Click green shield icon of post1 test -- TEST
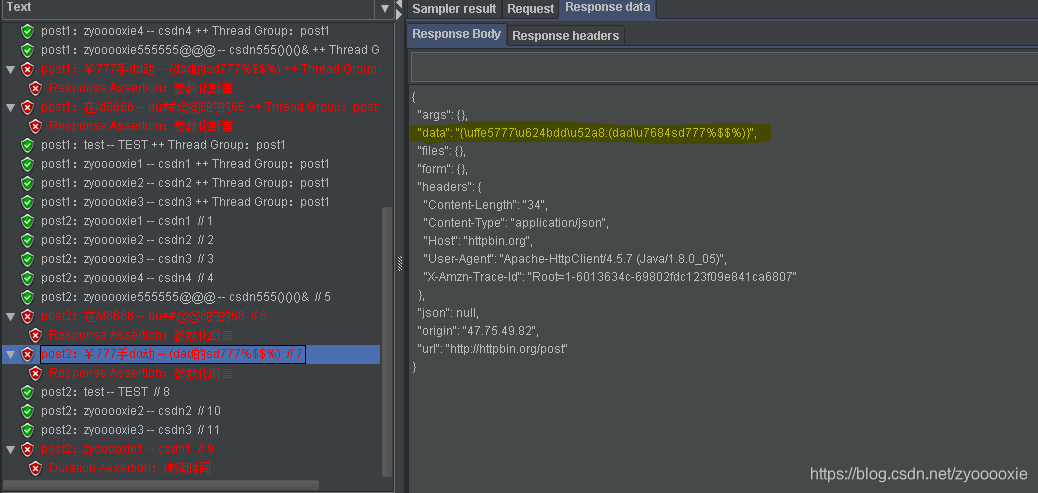 pyautogui.click(x=27, y=145)
